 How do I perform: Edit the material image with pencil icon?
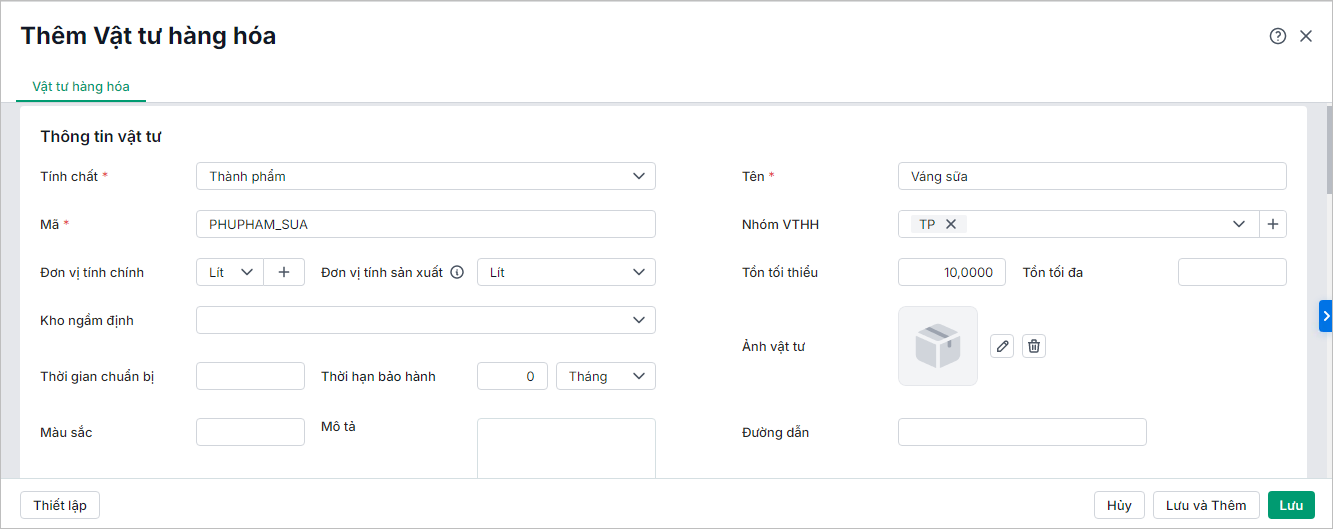(1002, 346)
